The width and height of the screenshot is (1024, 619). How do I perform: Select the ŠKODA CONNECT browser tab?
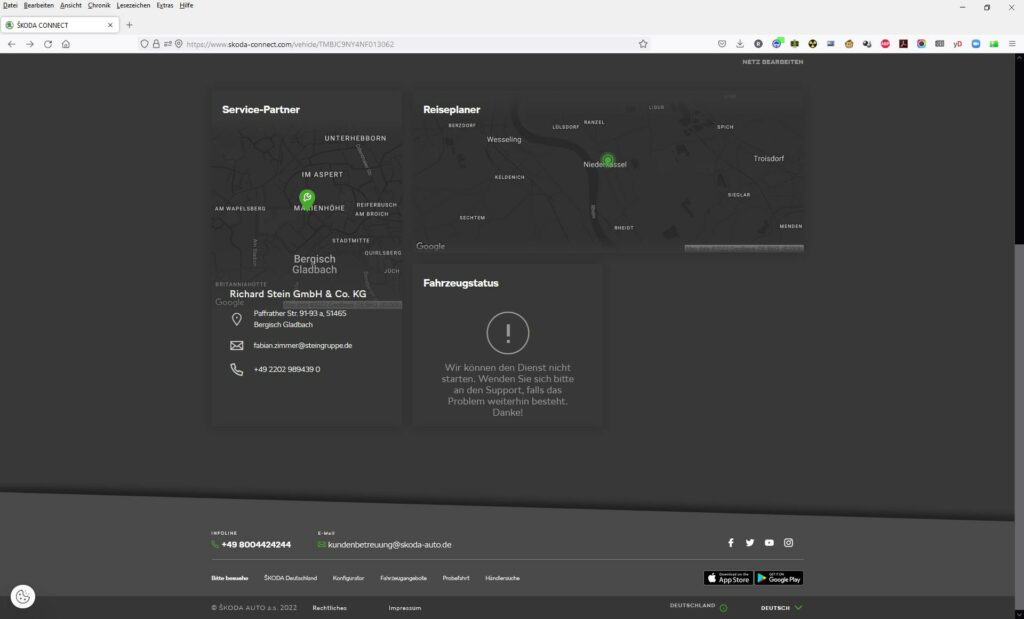(59, 25)
